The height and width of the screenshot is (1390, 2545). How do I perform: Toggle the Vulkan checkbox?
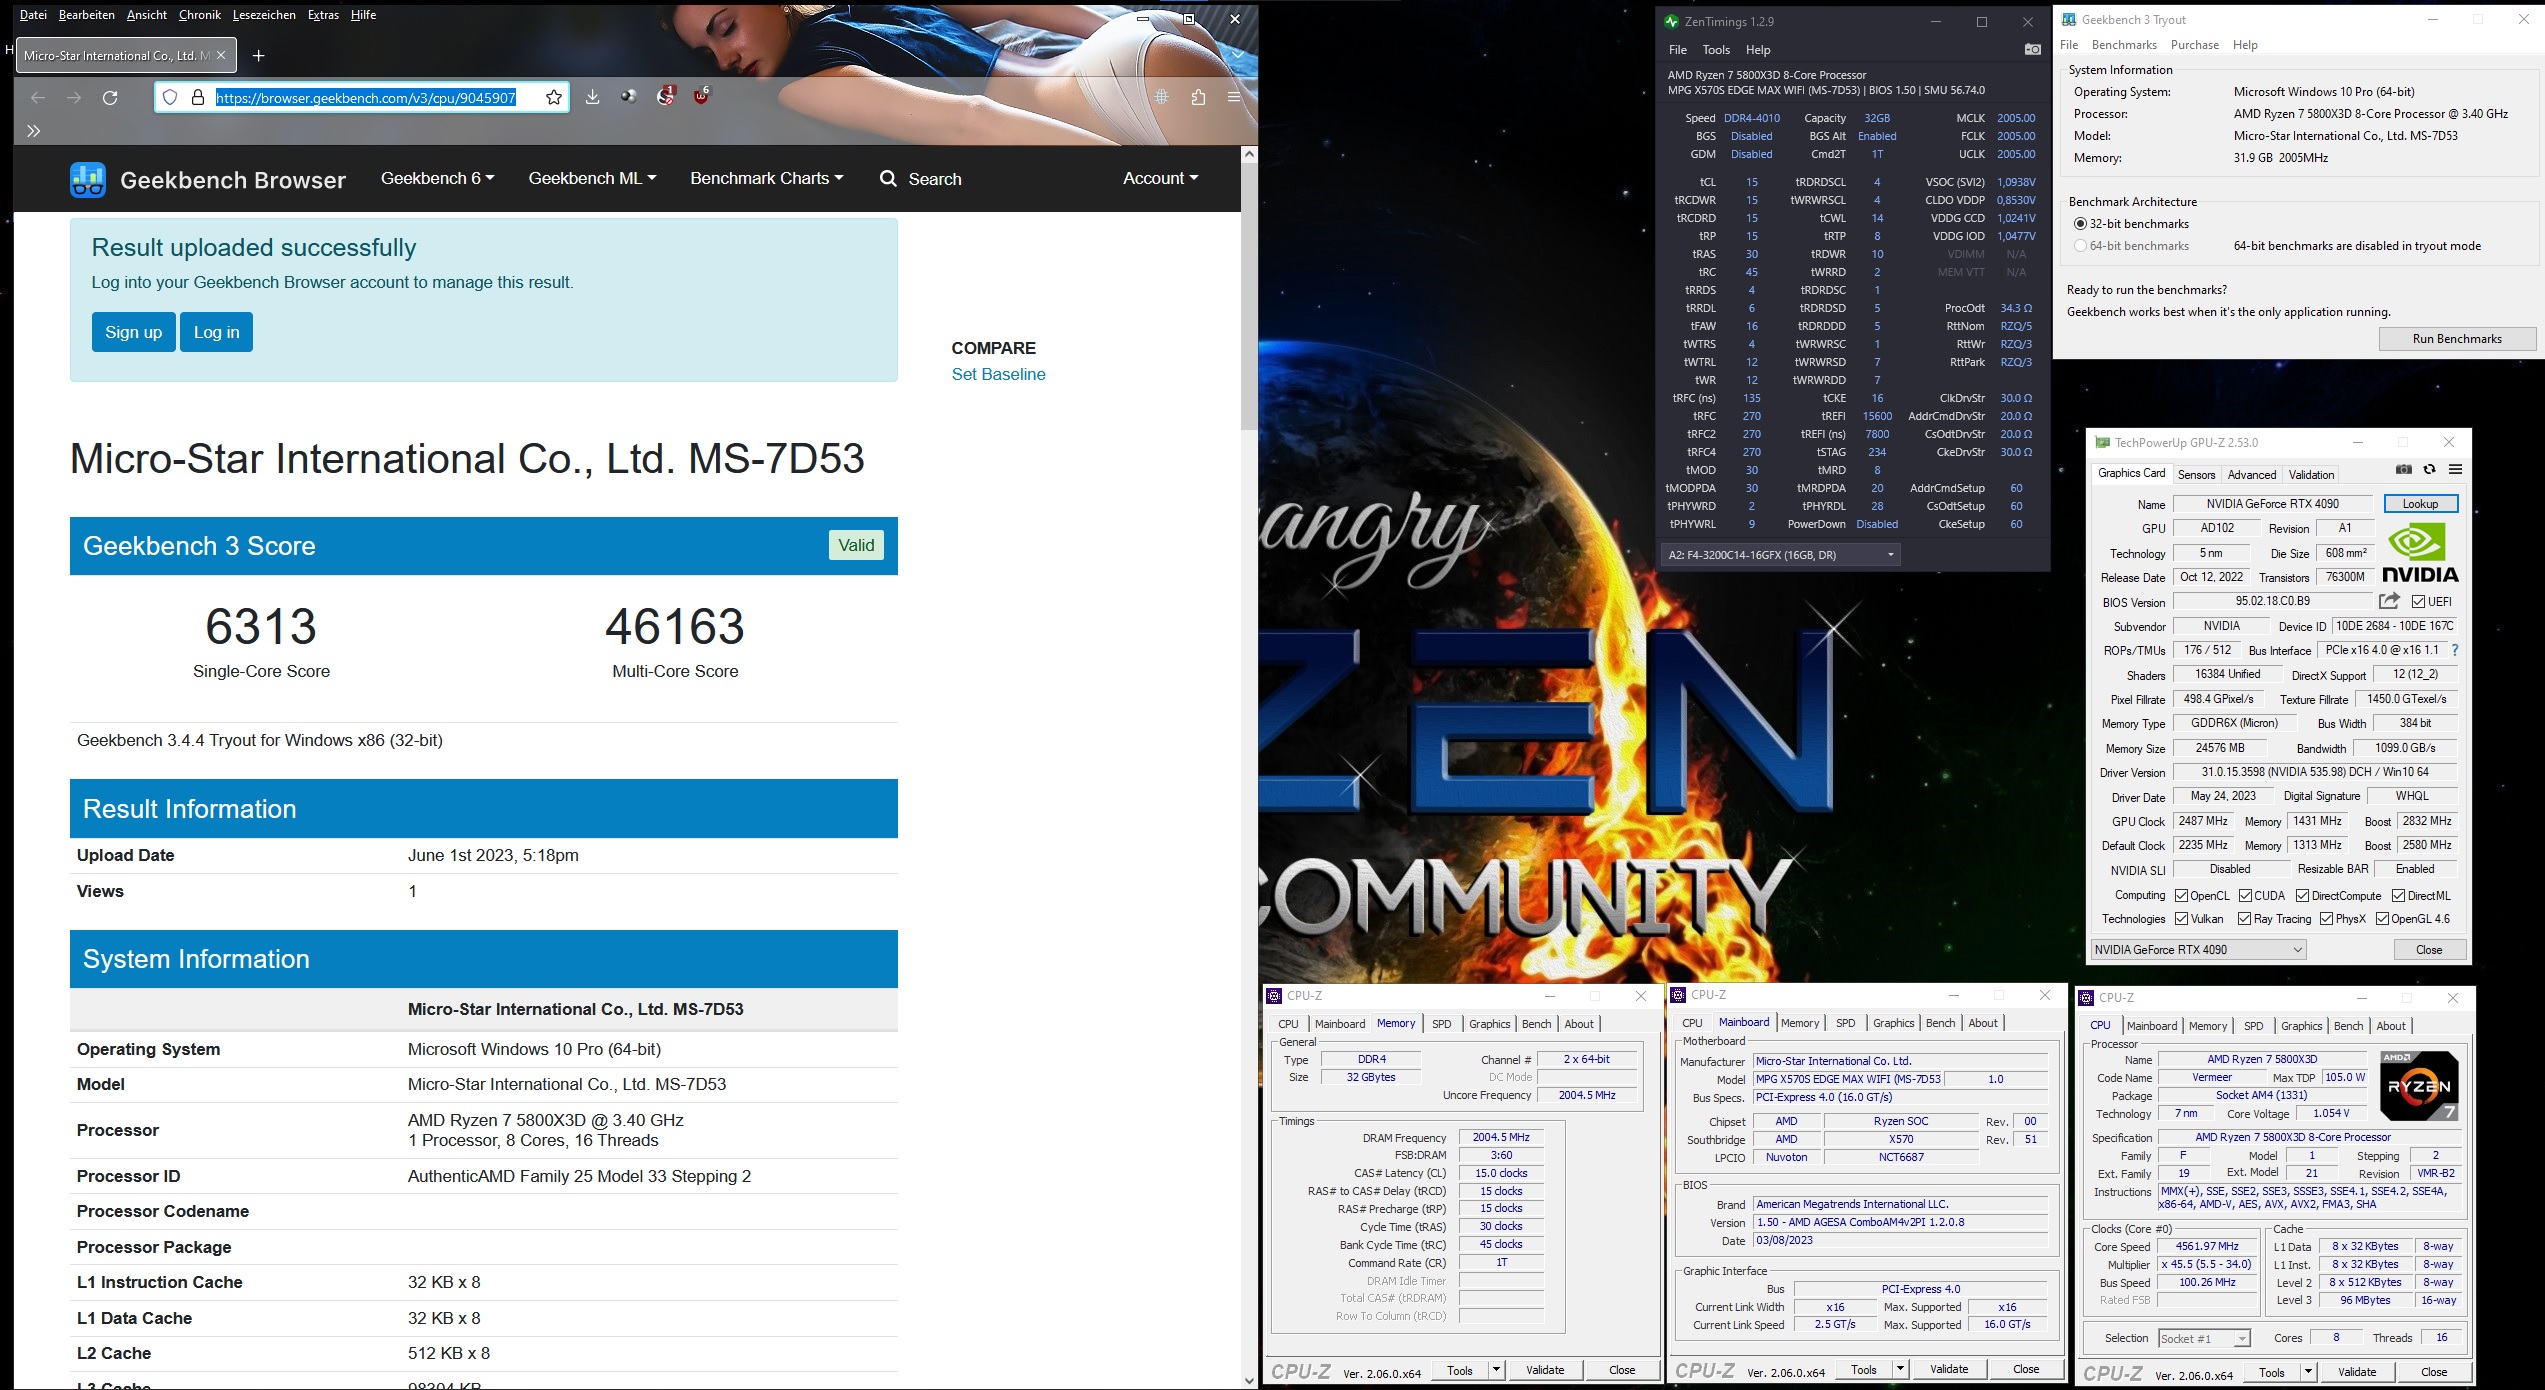[2182, 919]
